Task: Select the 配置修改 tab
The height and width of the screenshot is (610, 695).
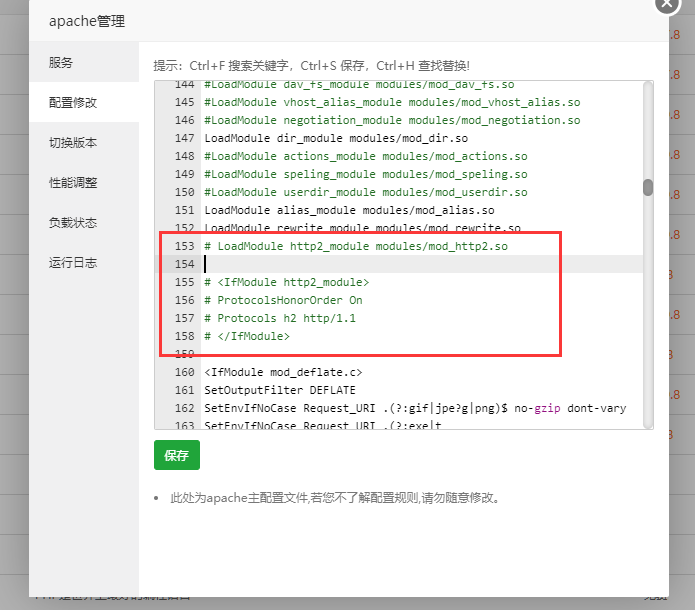Action: [x=84, y=102]
